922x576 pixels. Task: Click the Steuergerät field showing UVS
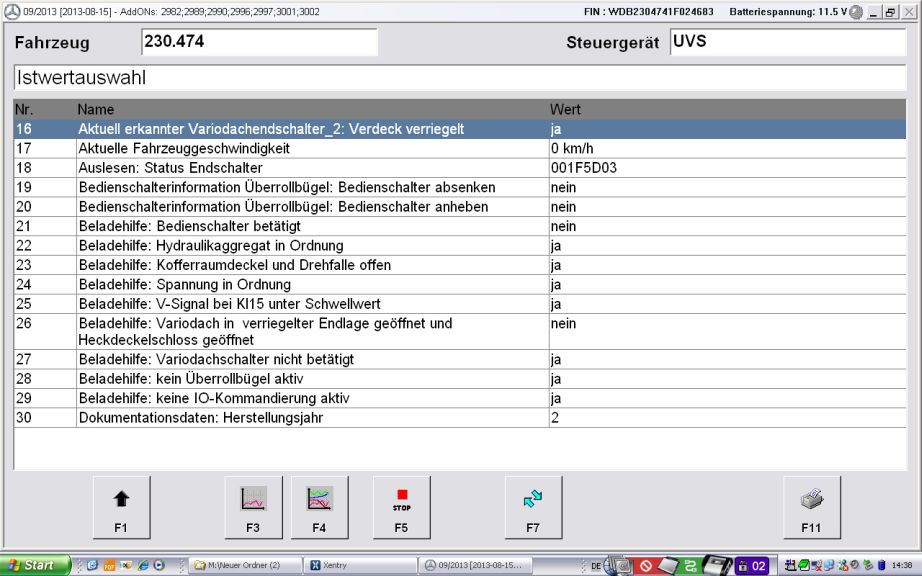point(788,42)
